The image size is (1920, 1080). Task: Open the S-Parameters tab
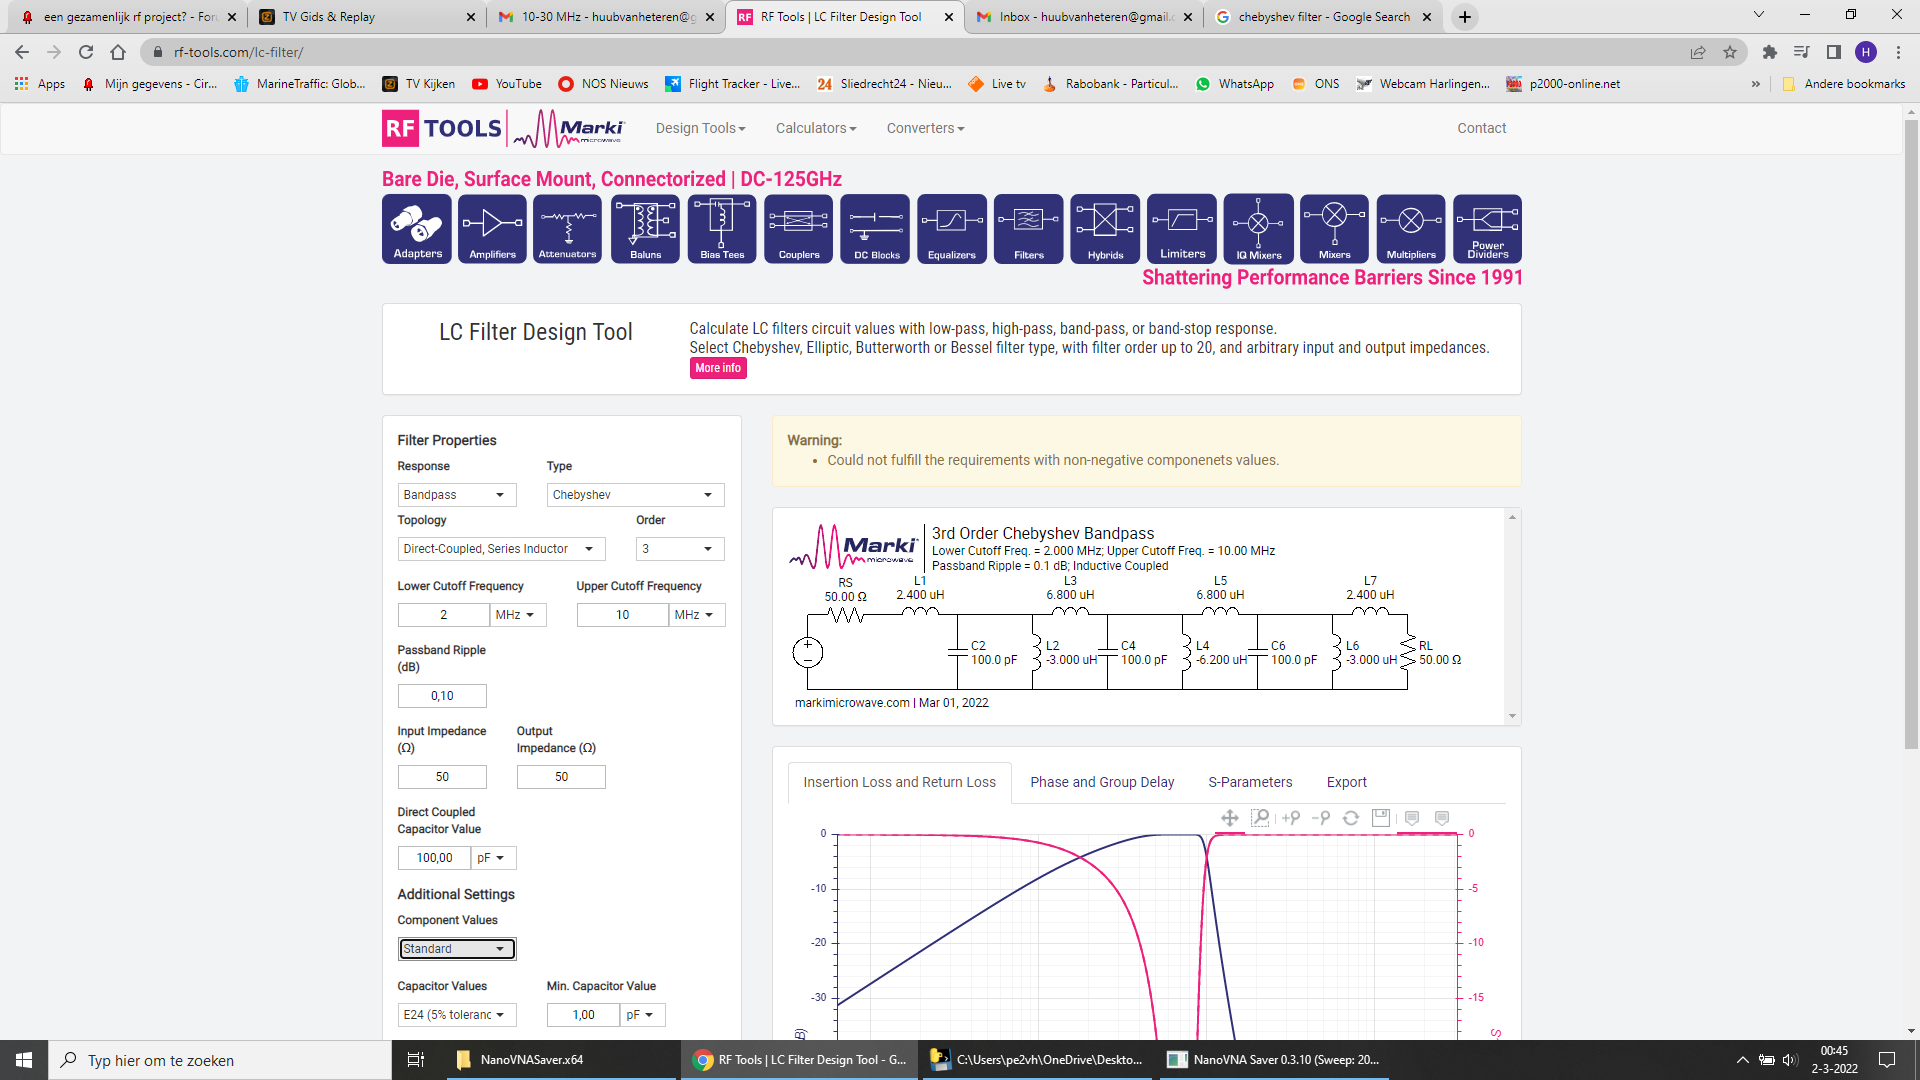pos(1250,782)
